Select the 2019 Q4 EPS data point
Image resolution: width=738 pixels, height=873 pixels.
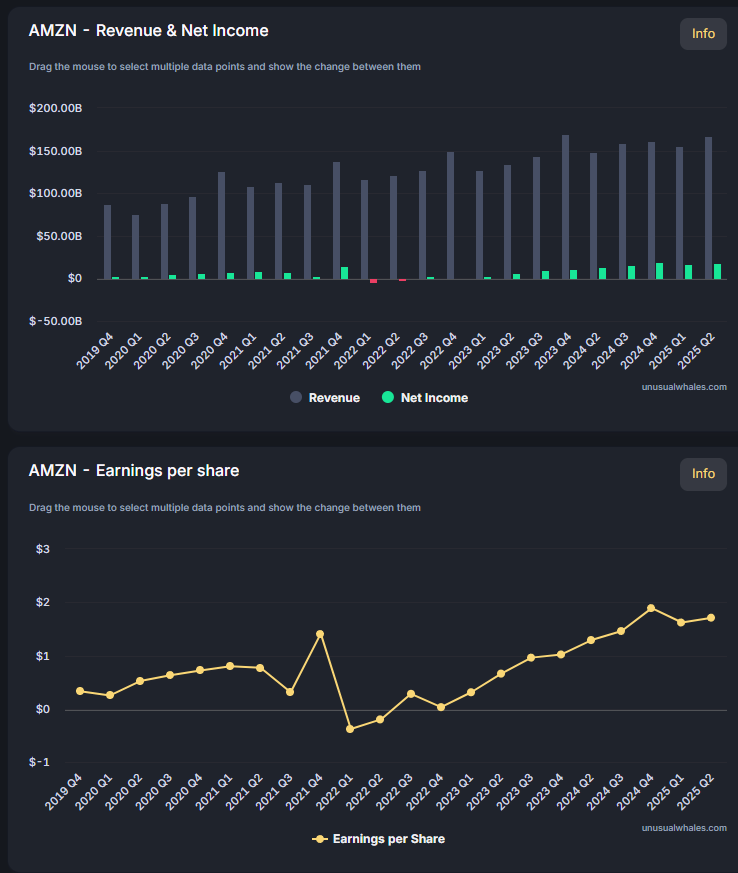[x=80, y=691]
